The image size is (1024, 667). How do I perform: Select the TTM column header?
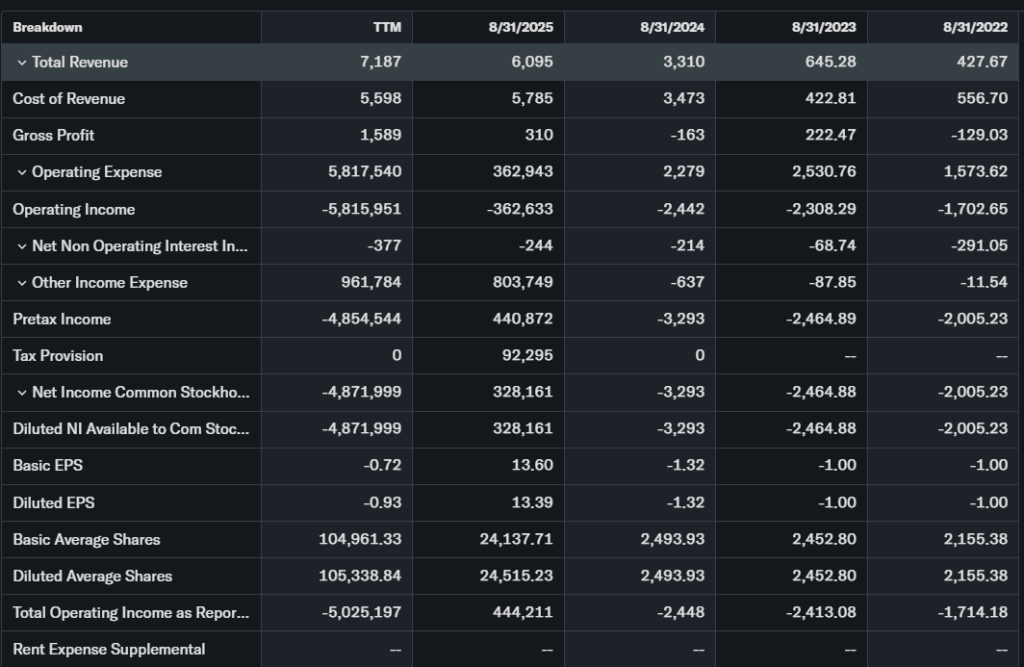tap(386, 27)
